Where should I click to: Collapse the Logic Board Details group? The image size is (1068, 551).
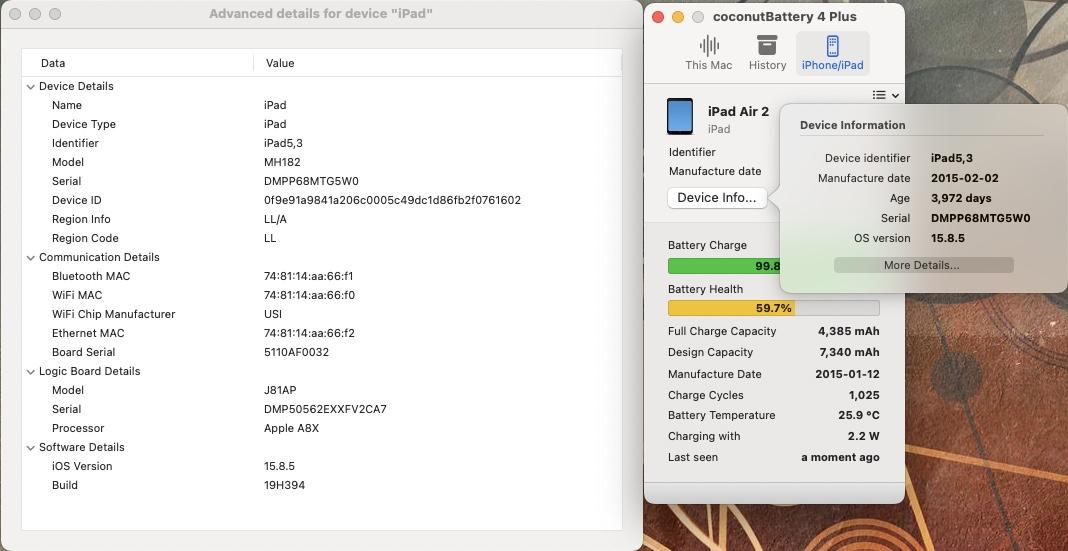click(x=31, y=371)
